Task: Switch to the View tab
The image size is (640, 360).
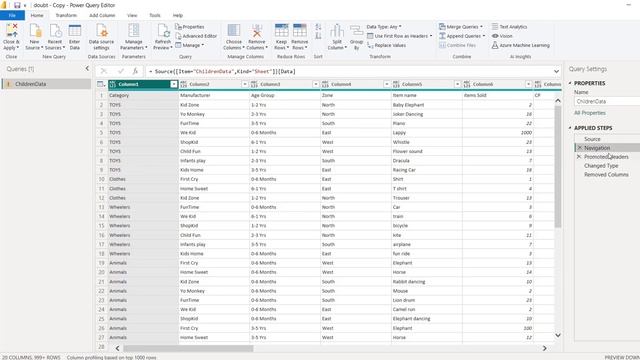Action: pos(132,15)
